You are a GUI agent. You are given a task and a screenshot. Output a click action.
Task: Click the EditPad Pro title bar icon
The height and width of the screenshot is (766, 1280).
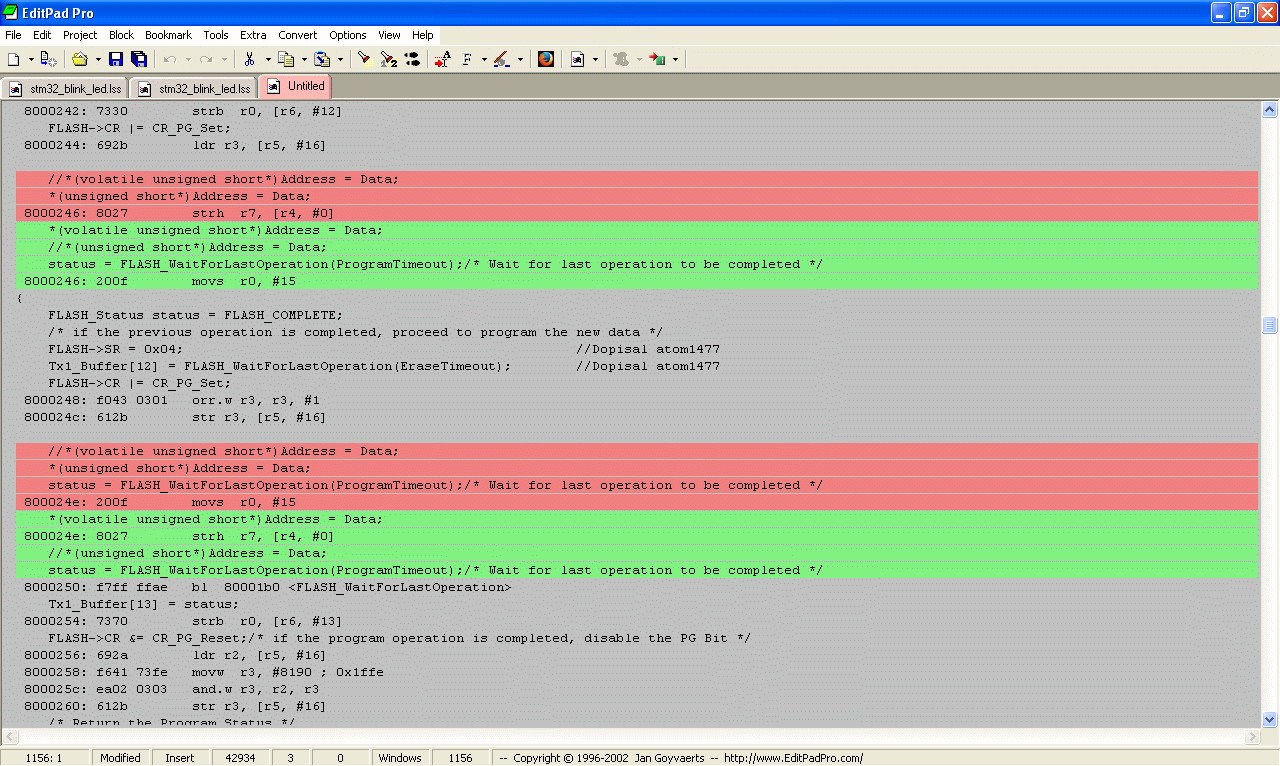[x=12, y=12]
